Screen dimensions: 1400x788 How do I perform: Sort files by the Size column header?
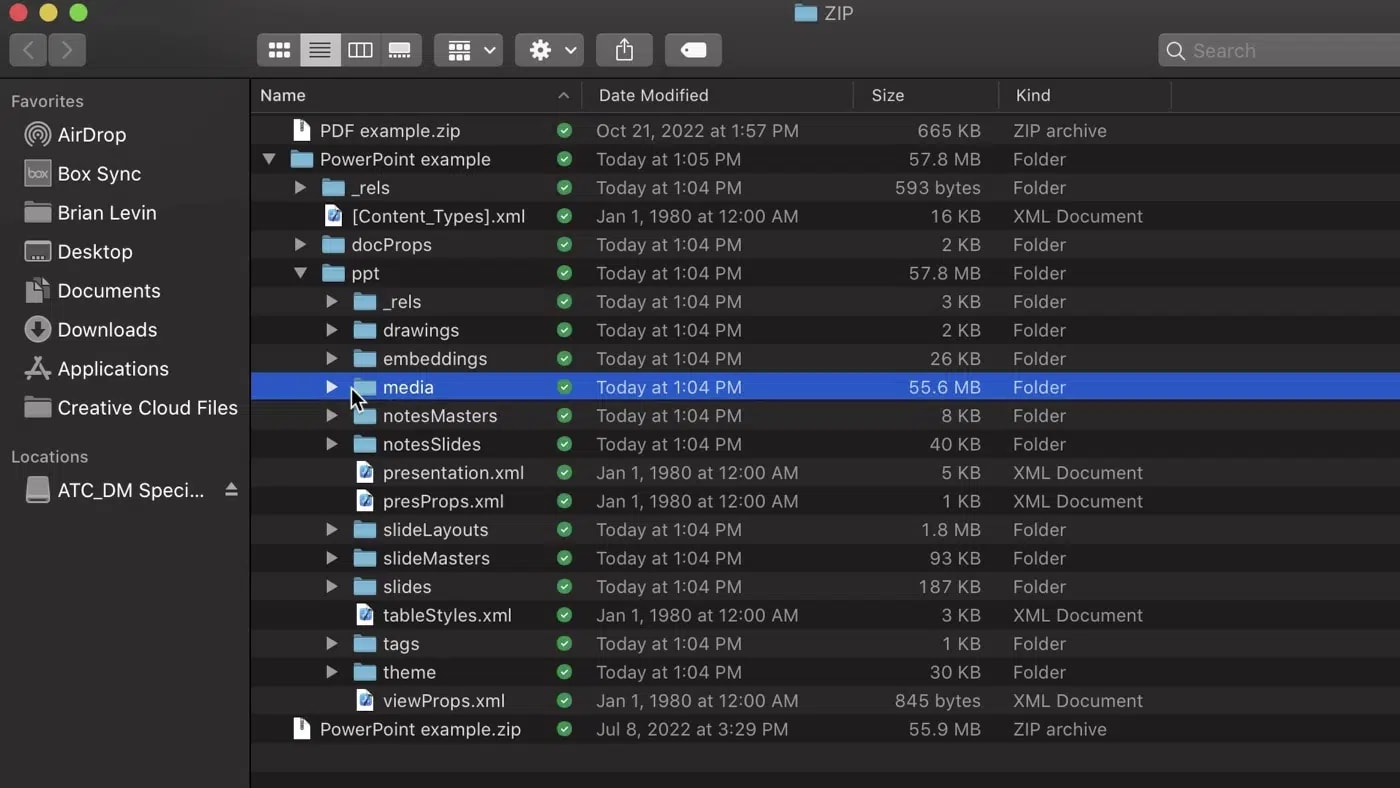[x=887, y=95]
